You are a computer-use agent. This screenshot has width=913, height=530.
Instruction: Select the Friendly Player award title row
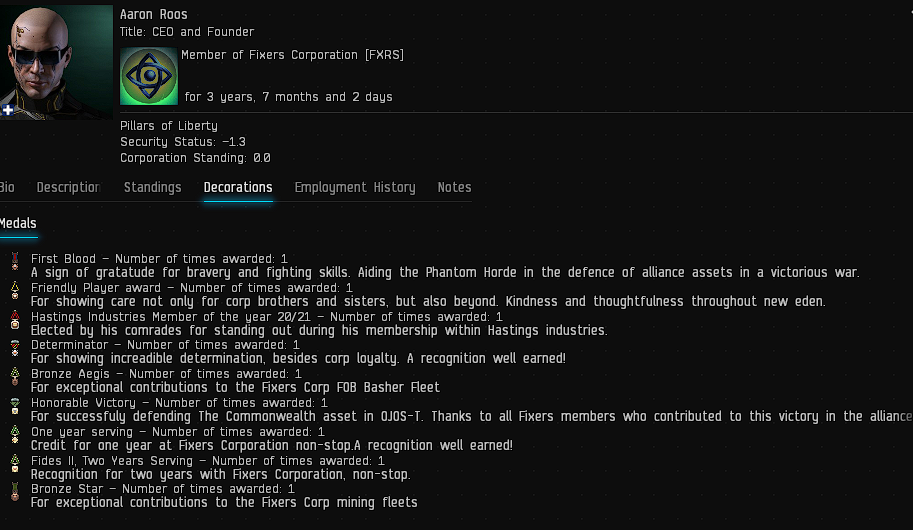point(192,288)
